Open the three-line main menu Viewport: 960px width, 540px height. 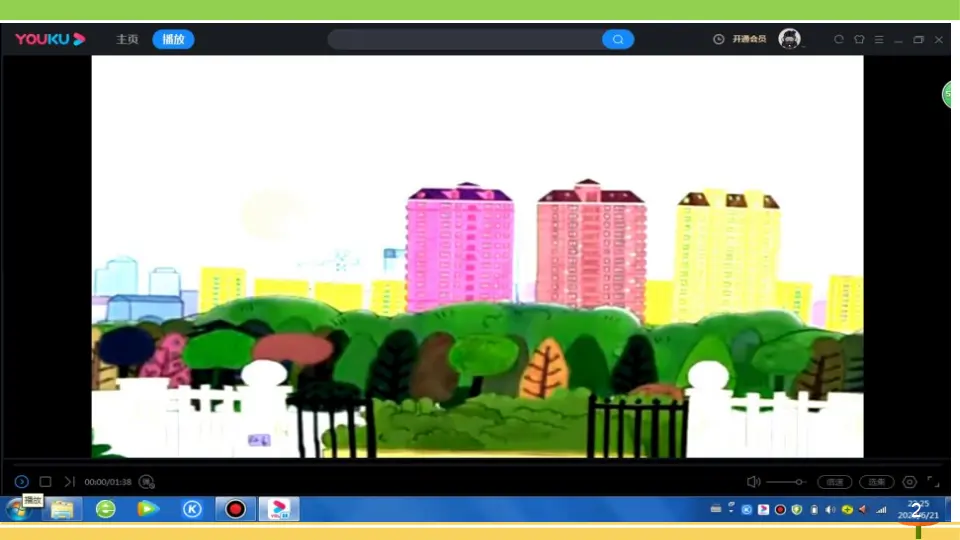click(x=879, y=39)
